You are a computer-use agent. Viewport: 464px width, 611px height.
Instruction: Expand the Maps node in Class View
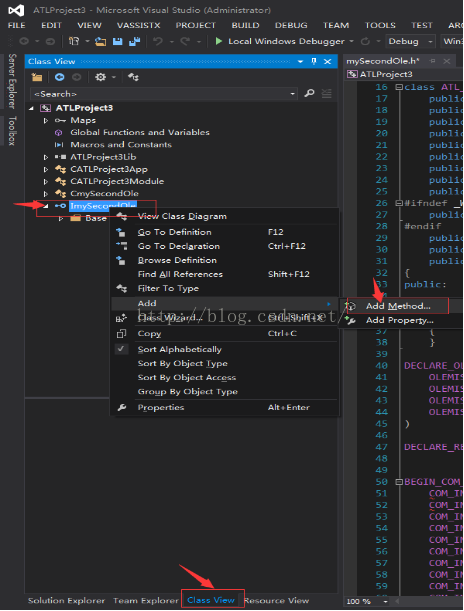[x=46, y=121]
